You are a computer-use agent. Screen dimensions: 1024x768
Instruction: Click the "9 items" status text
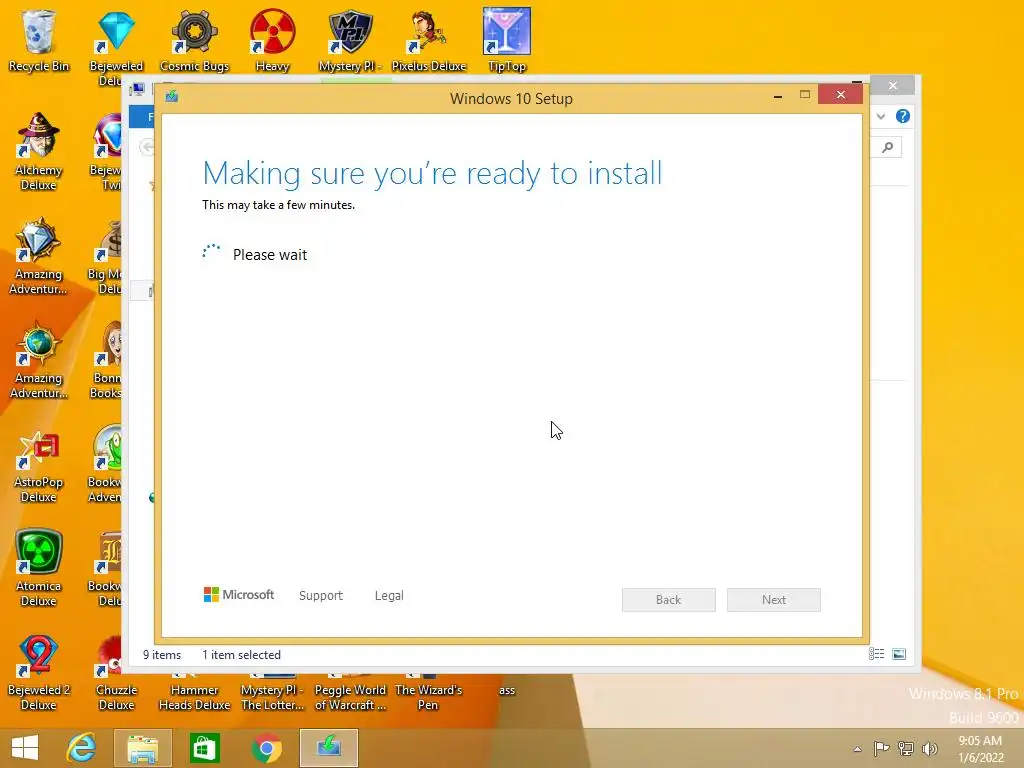pyautogui.click(x=162, y=655)
